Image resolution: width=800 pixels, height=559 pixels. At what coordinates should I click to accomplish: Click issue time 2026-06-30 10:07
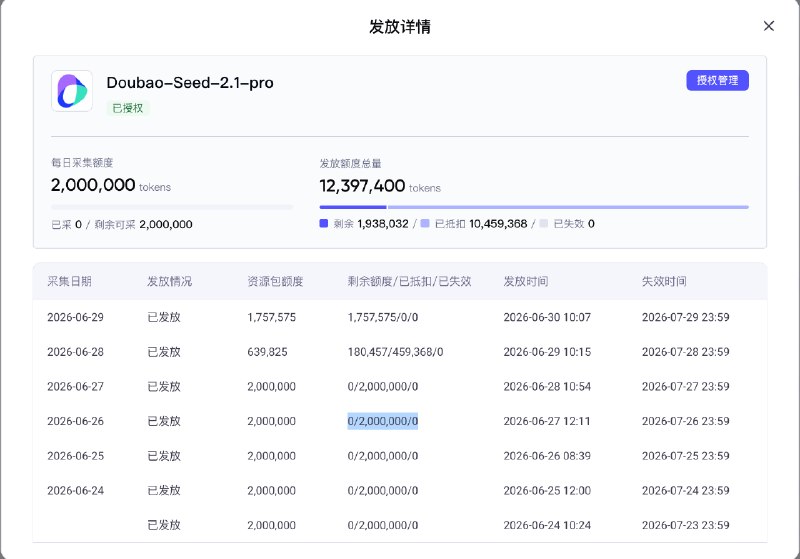[x=547, y=317]
